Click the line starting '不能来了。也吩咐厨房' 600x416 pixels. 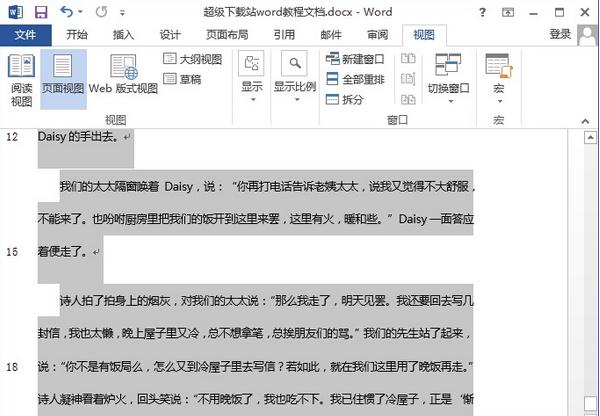256,219
